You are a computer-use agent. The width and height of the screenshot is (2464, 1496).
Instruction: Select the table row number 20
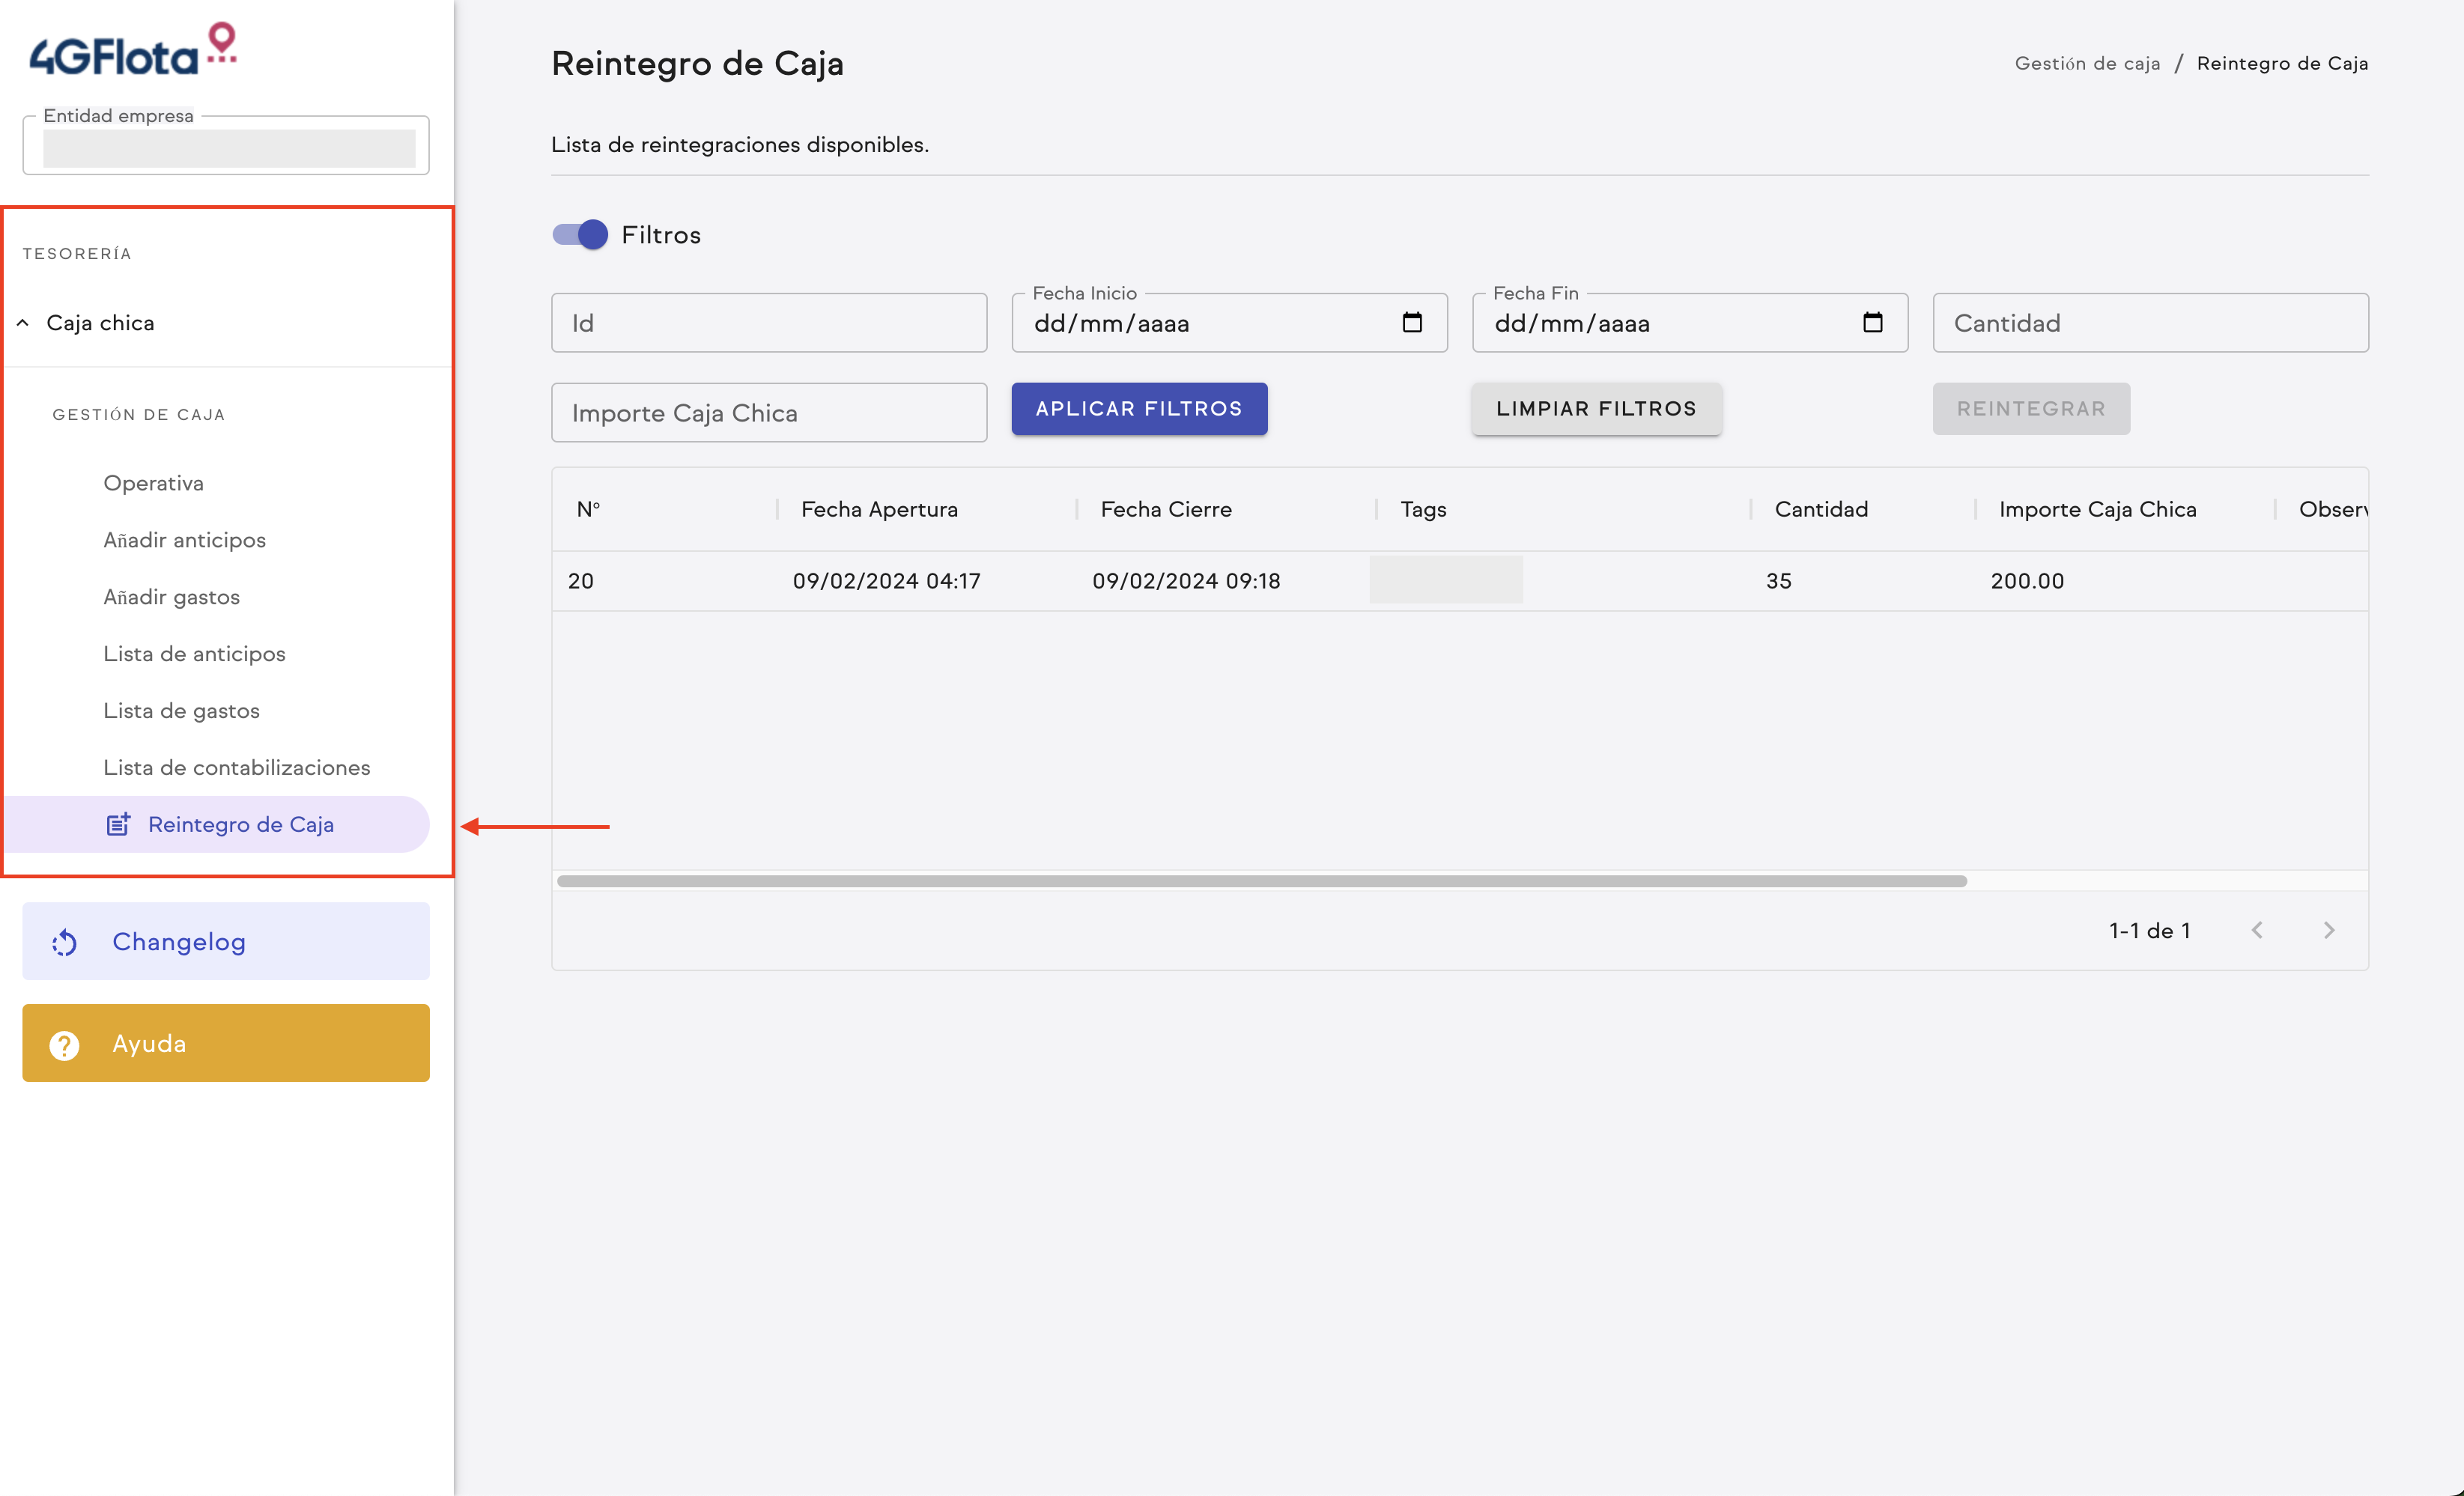pyautogui.click(x=581, y=581)
